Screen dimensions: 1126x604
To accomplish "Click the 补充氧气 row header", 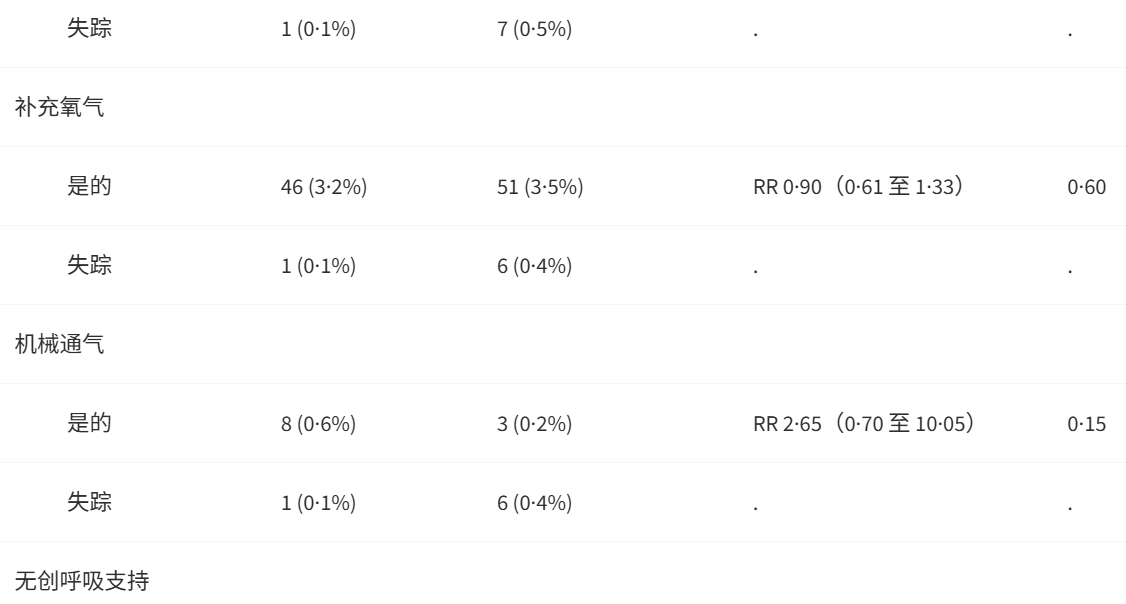I will (60, 107).
